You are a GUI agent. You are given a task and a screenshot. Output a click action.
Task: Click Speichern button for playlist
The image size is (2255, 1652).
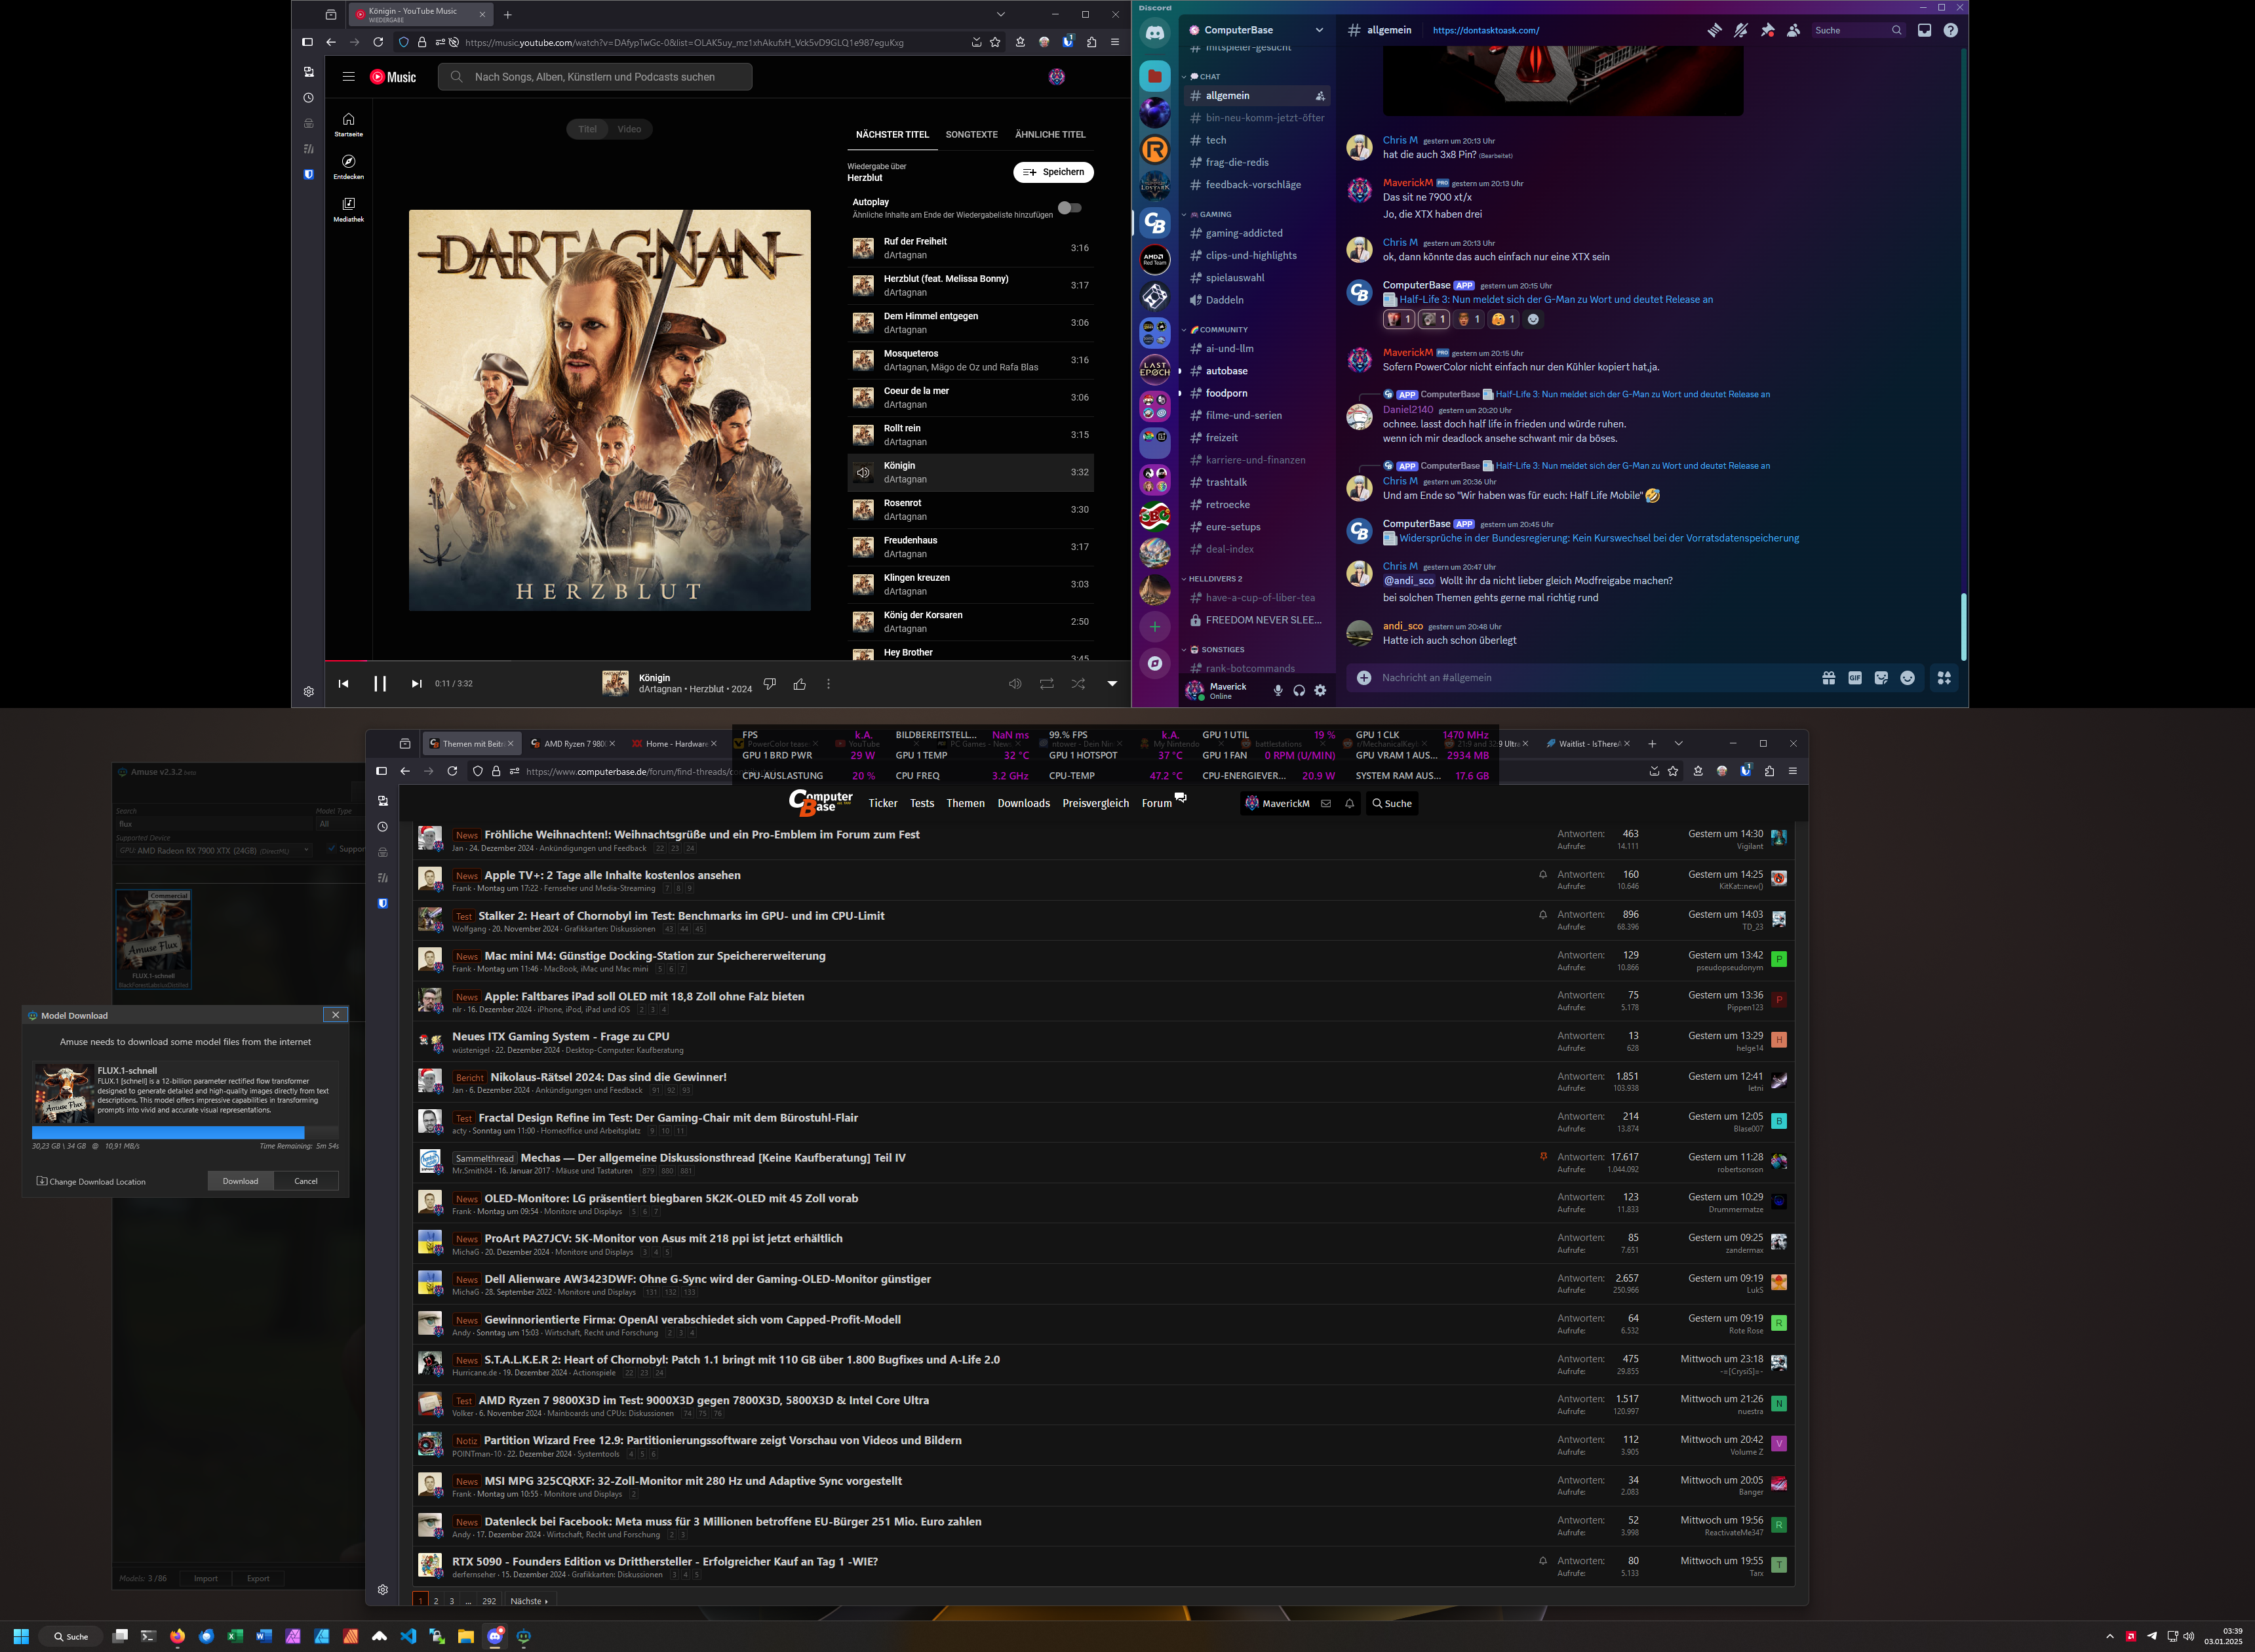(x=1053, y=172)
